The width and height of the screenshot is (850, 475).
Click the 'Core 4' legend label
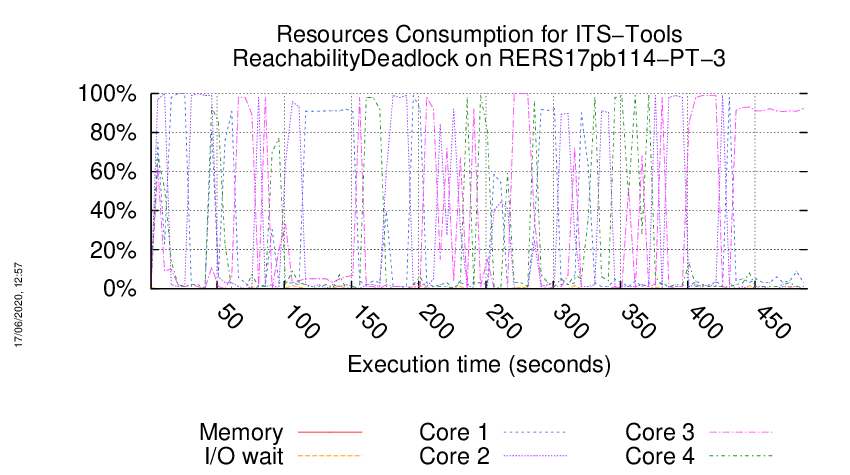(x=660, y=456)
